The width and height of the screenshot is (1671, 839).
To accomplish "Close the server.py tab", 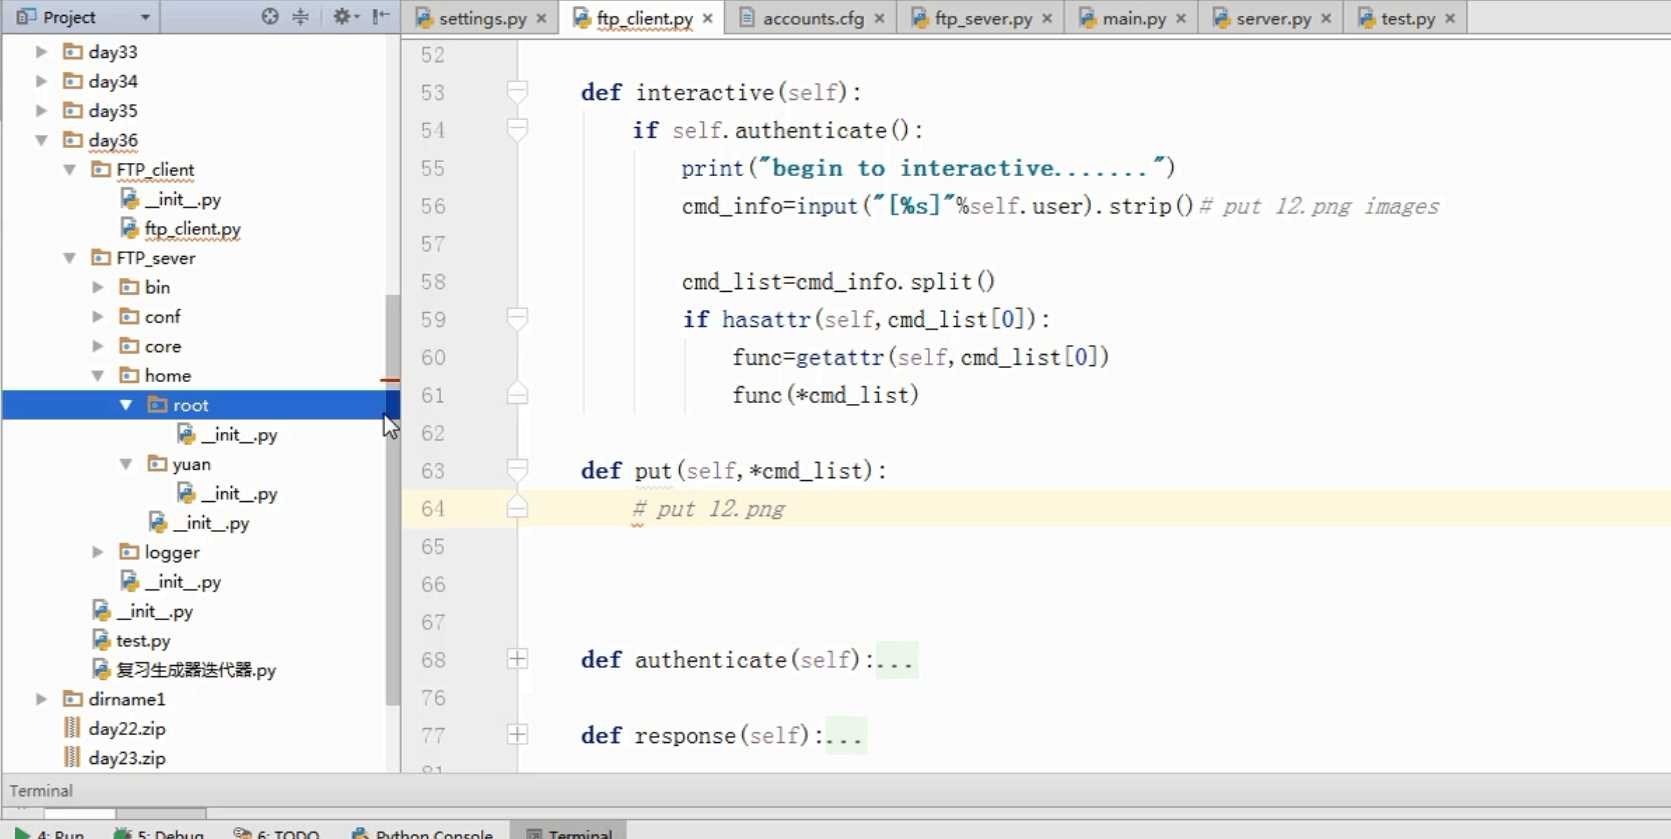I will [x=1326, y=18].
